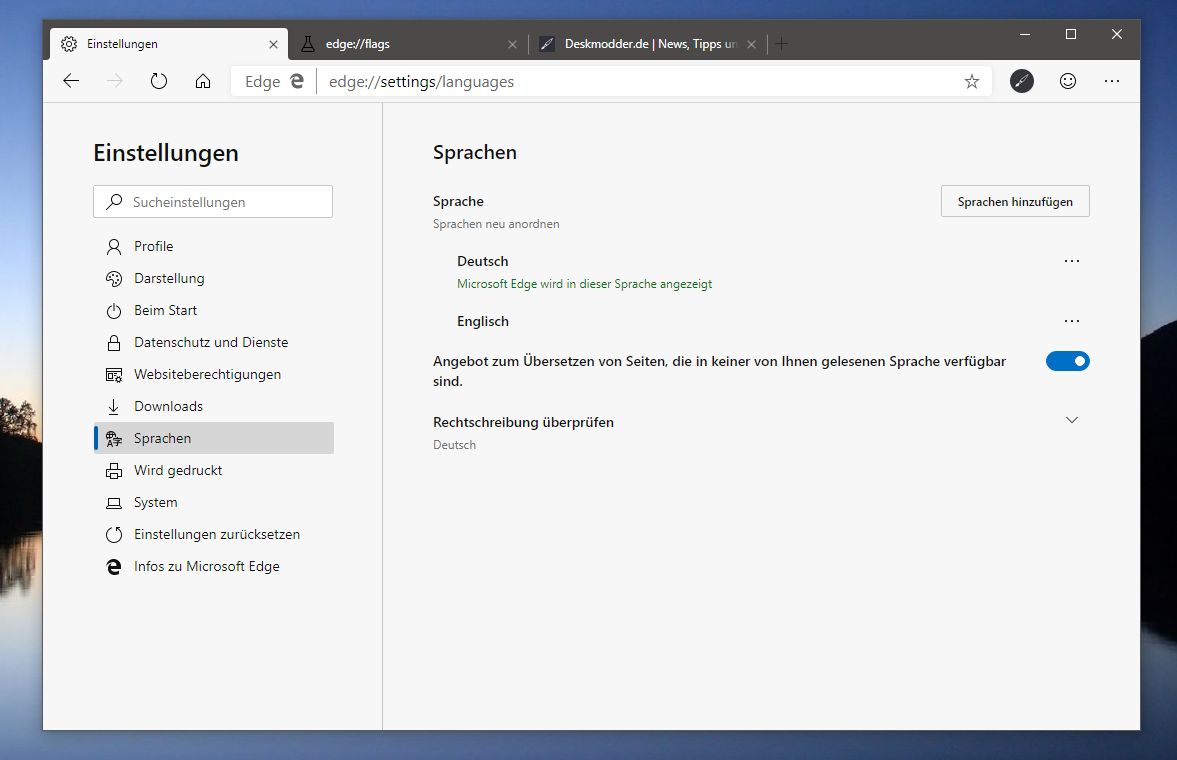
Task: Open Wird gedruckt settings section
Action: [214, 470]
